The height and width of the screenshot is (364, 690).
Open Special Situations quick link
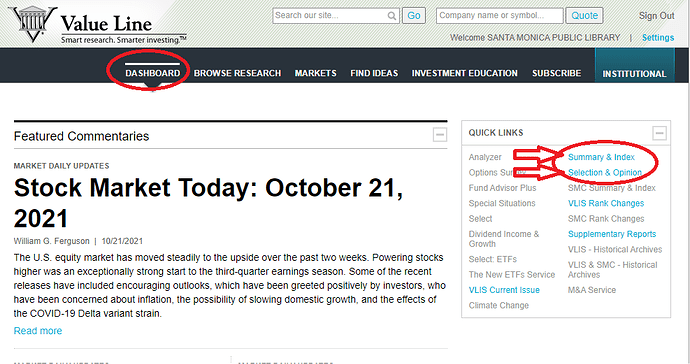coord(502,203)
